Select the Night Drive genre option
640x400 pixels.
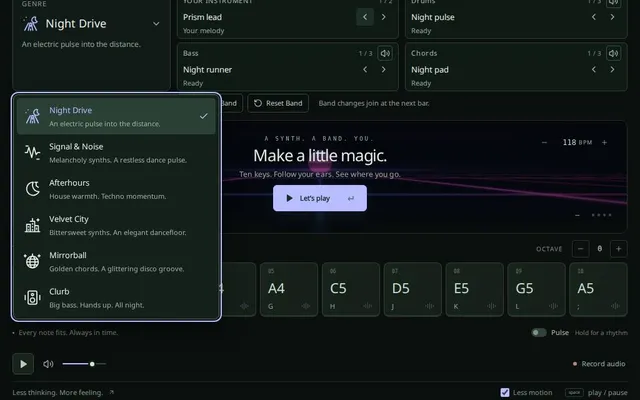(116, 116)
